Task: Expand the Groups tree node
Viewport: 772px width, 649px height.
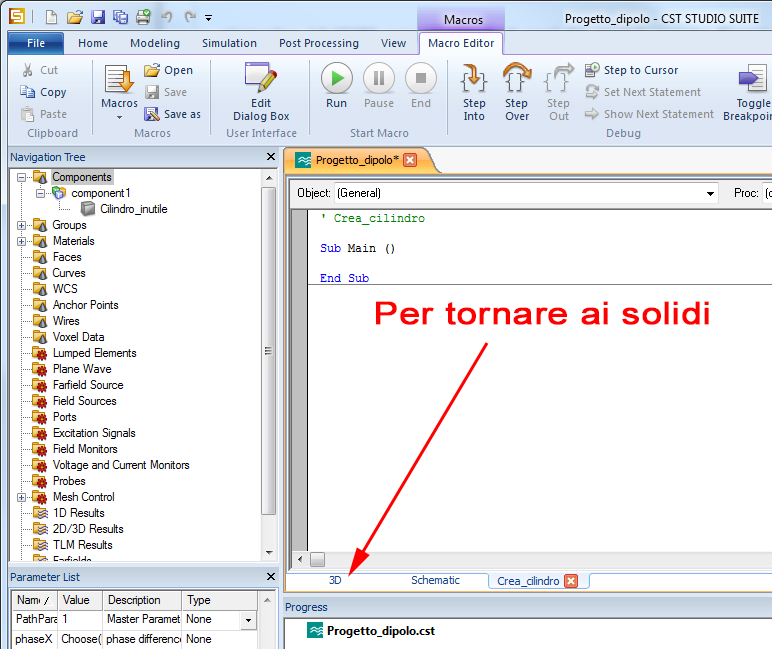Action: 21,225
